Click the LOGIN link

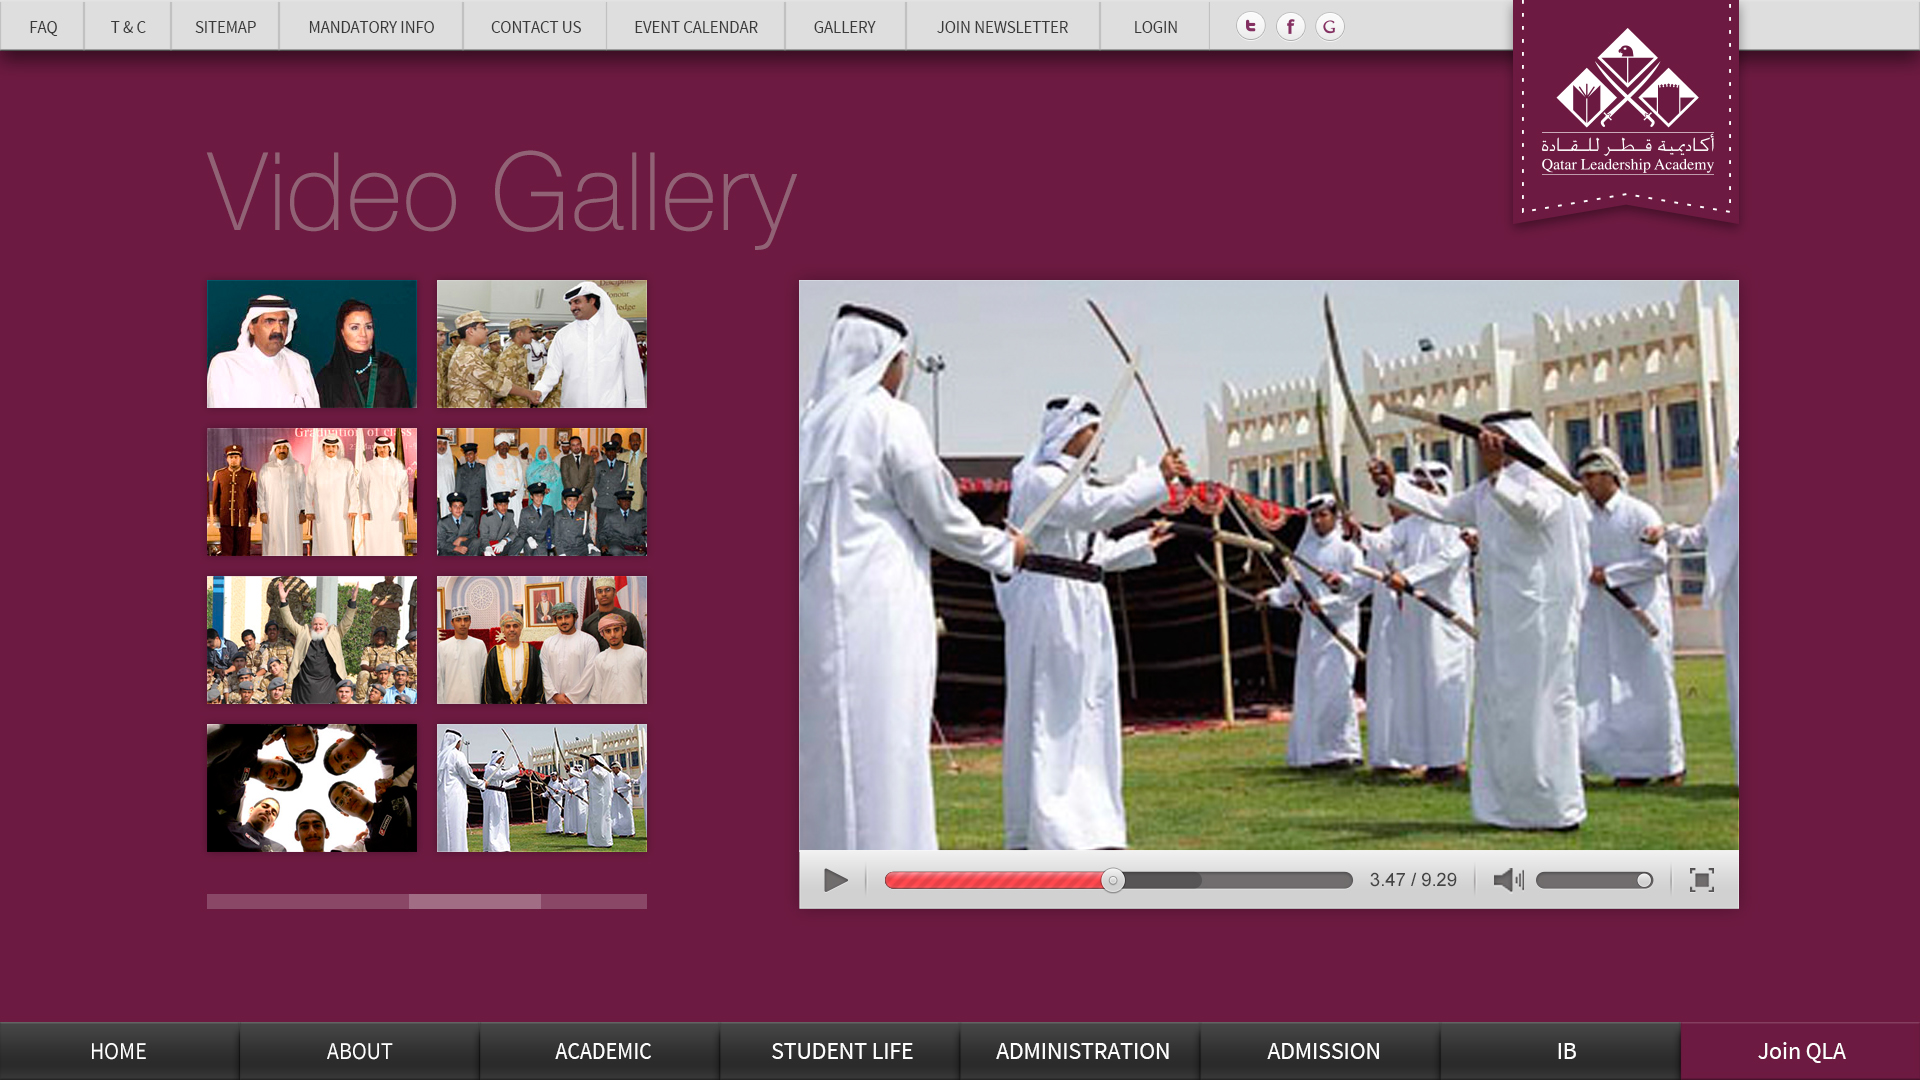coord(1155,27)
